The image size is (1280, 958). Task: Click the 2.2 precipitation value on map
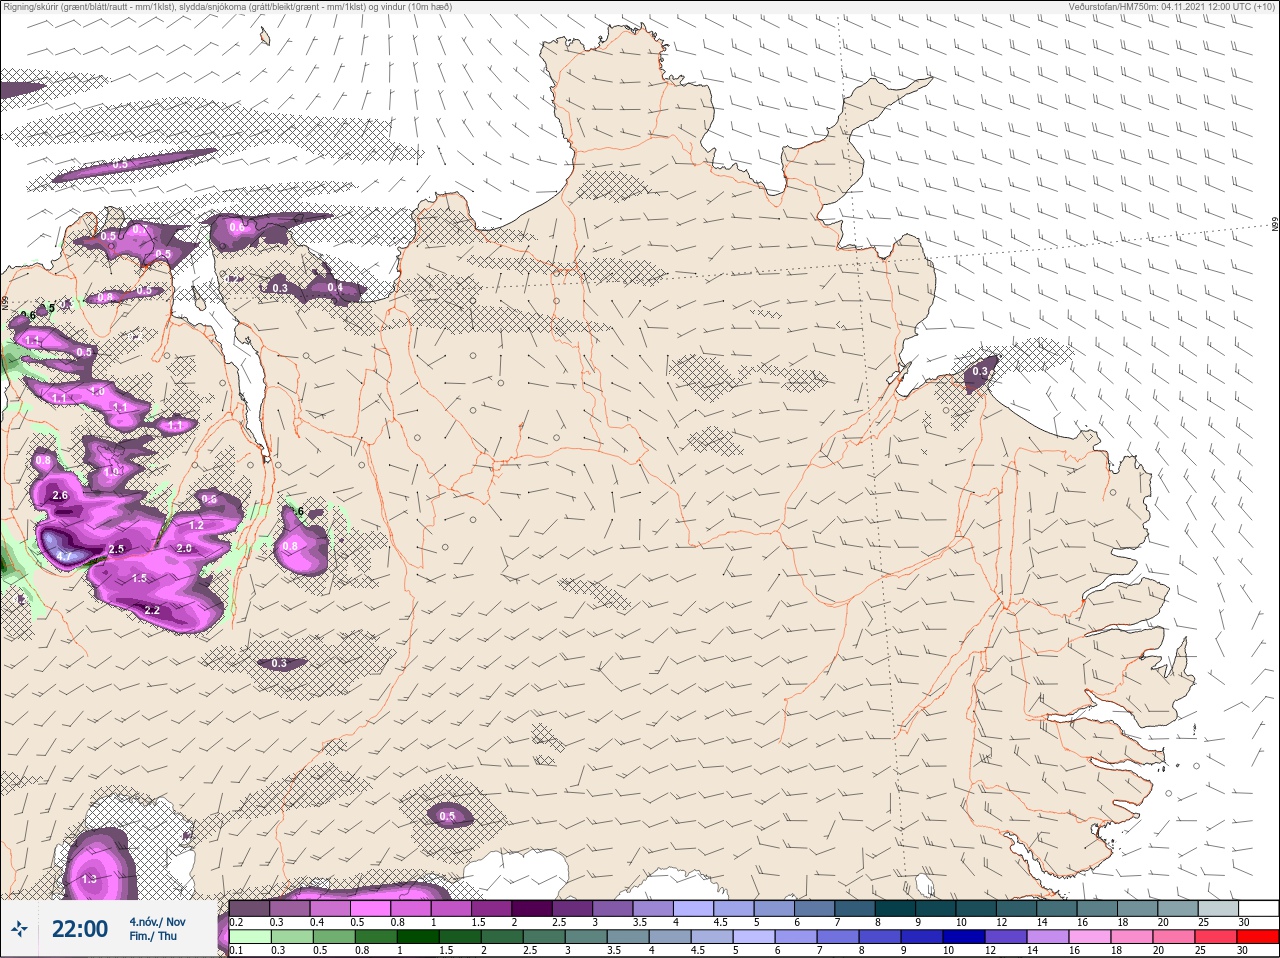click(x=152, y=610)
